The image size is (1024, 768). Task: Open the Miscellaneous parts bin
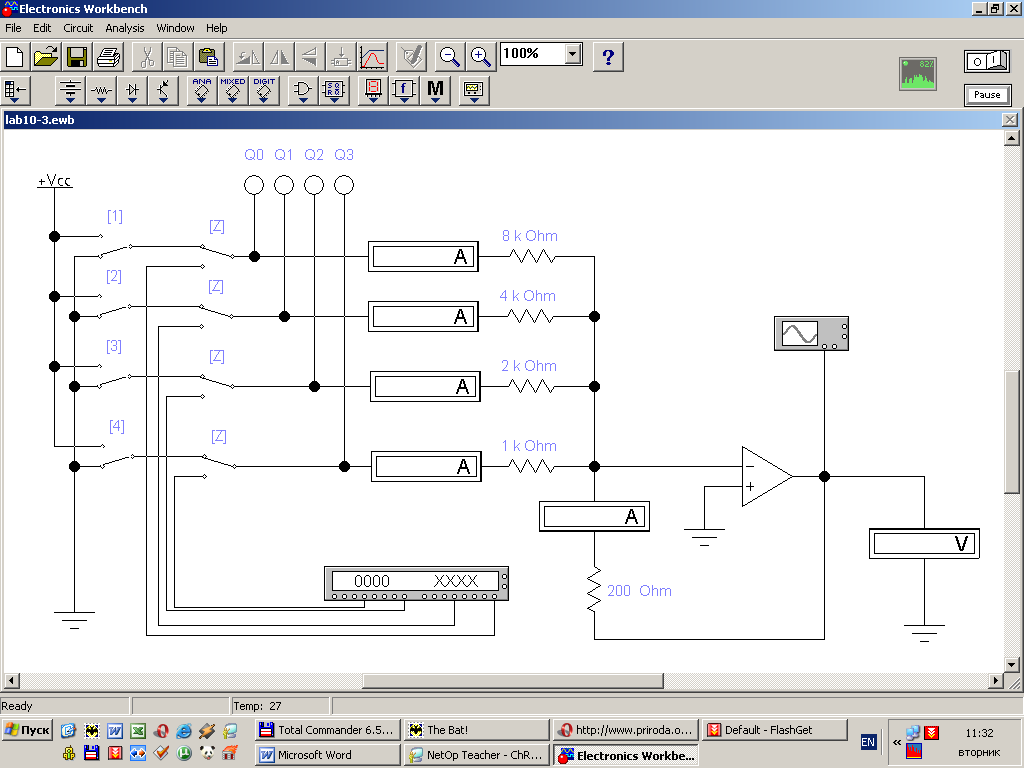[436, 90]
